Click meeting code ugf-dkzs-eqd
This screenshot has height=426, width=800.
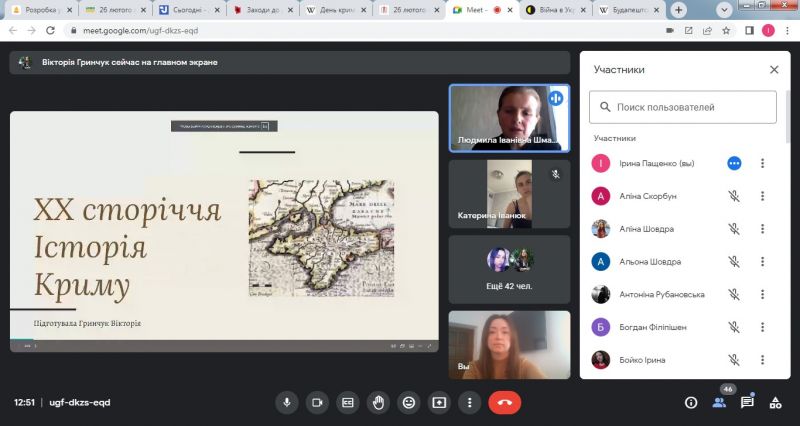pyautogui.click(x=80, y=403)
